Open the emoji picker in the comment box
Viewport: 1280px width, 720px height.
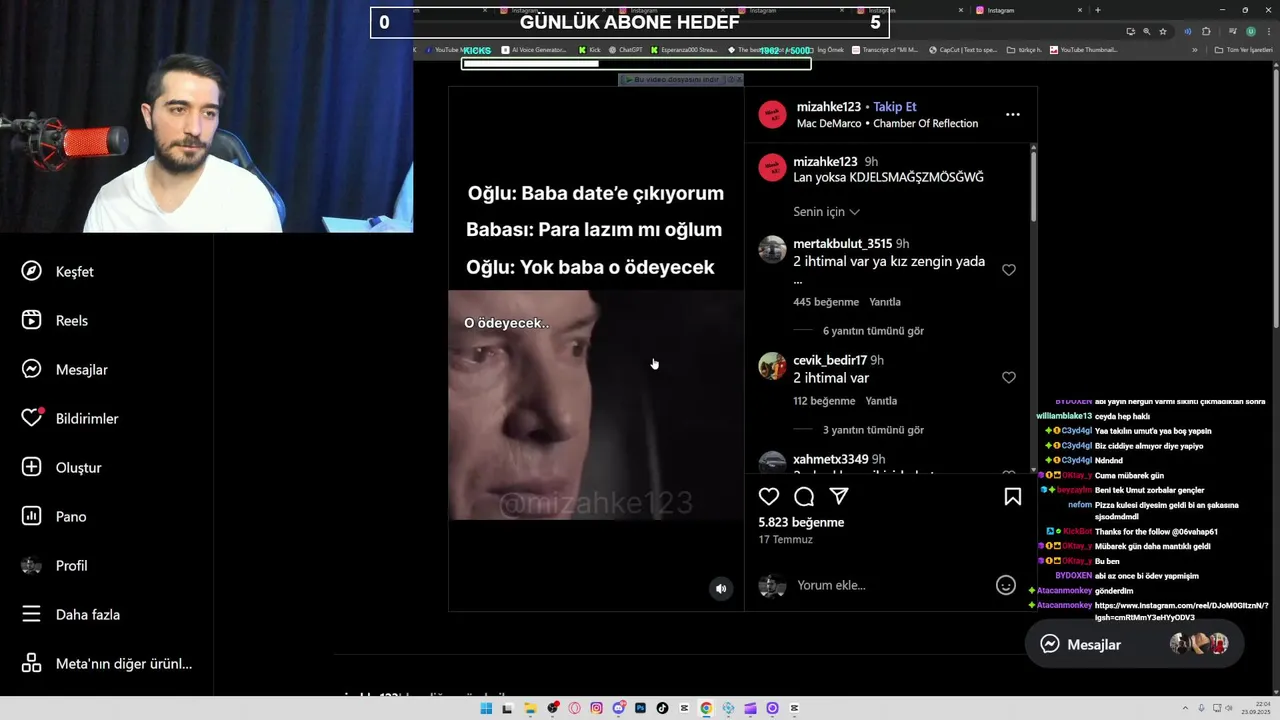[x=1006, y=586]
